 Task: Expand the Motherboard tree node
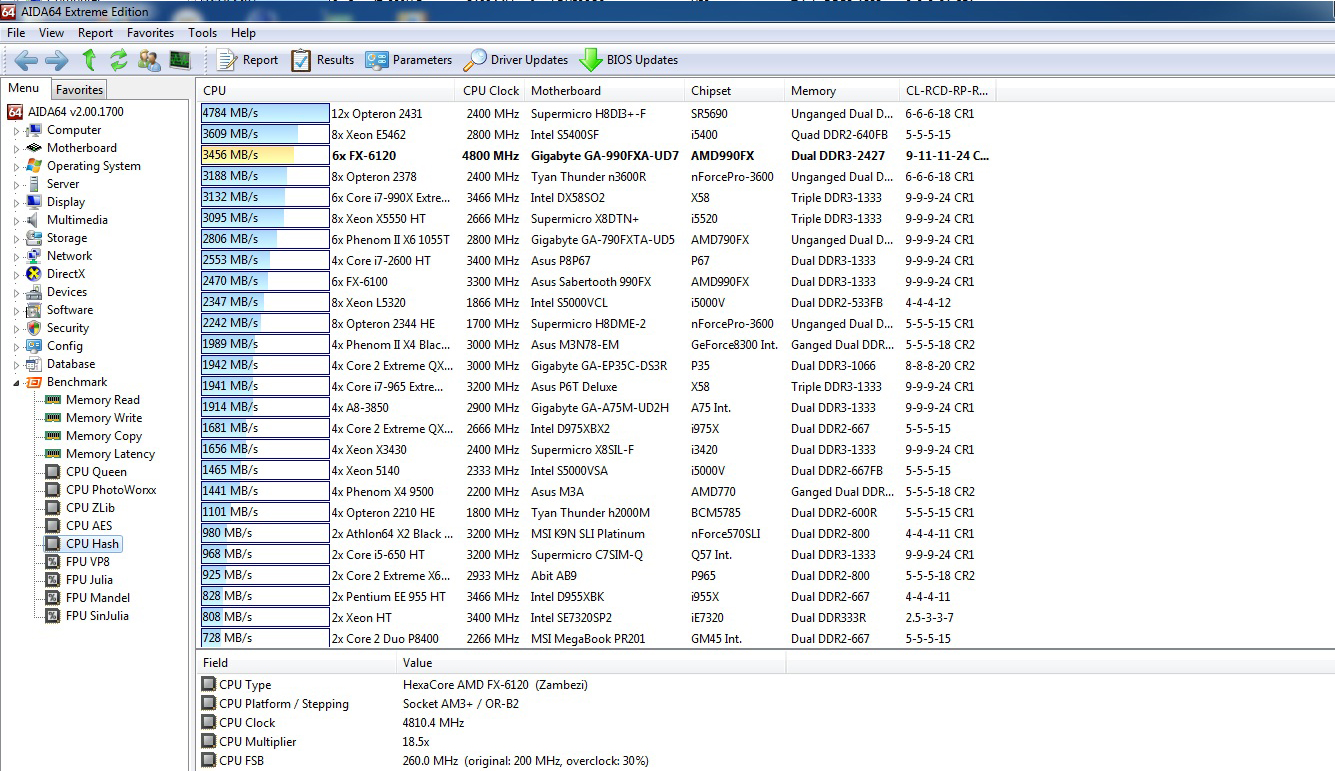click(x=16, y=148)
